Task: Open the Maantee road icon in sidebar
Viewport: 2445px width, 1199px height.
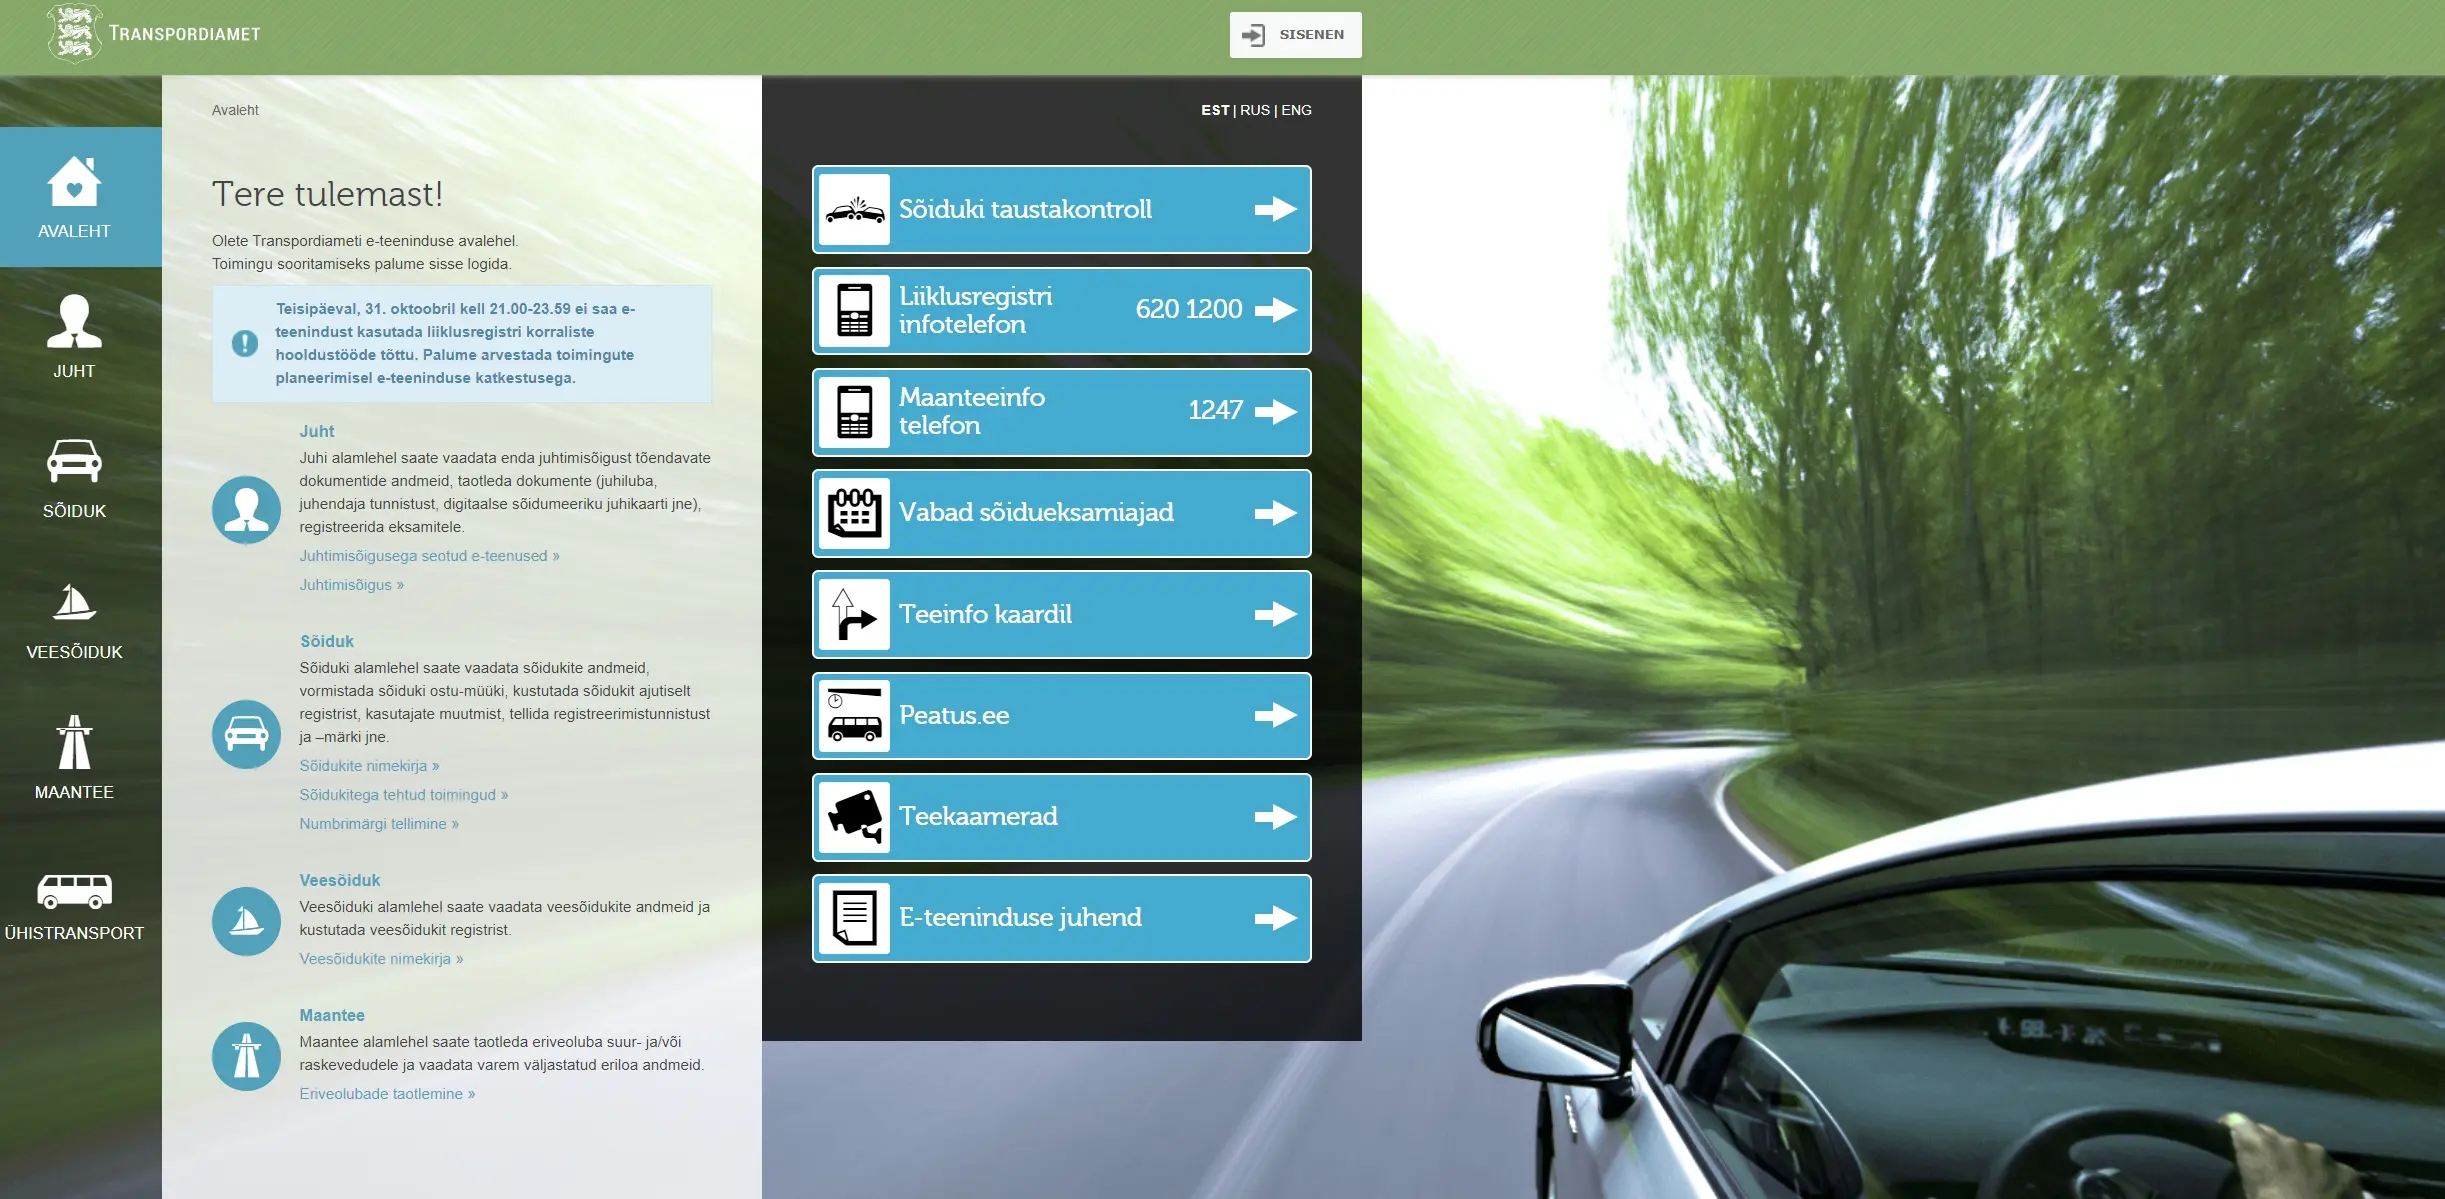Action: click(74, 742)
